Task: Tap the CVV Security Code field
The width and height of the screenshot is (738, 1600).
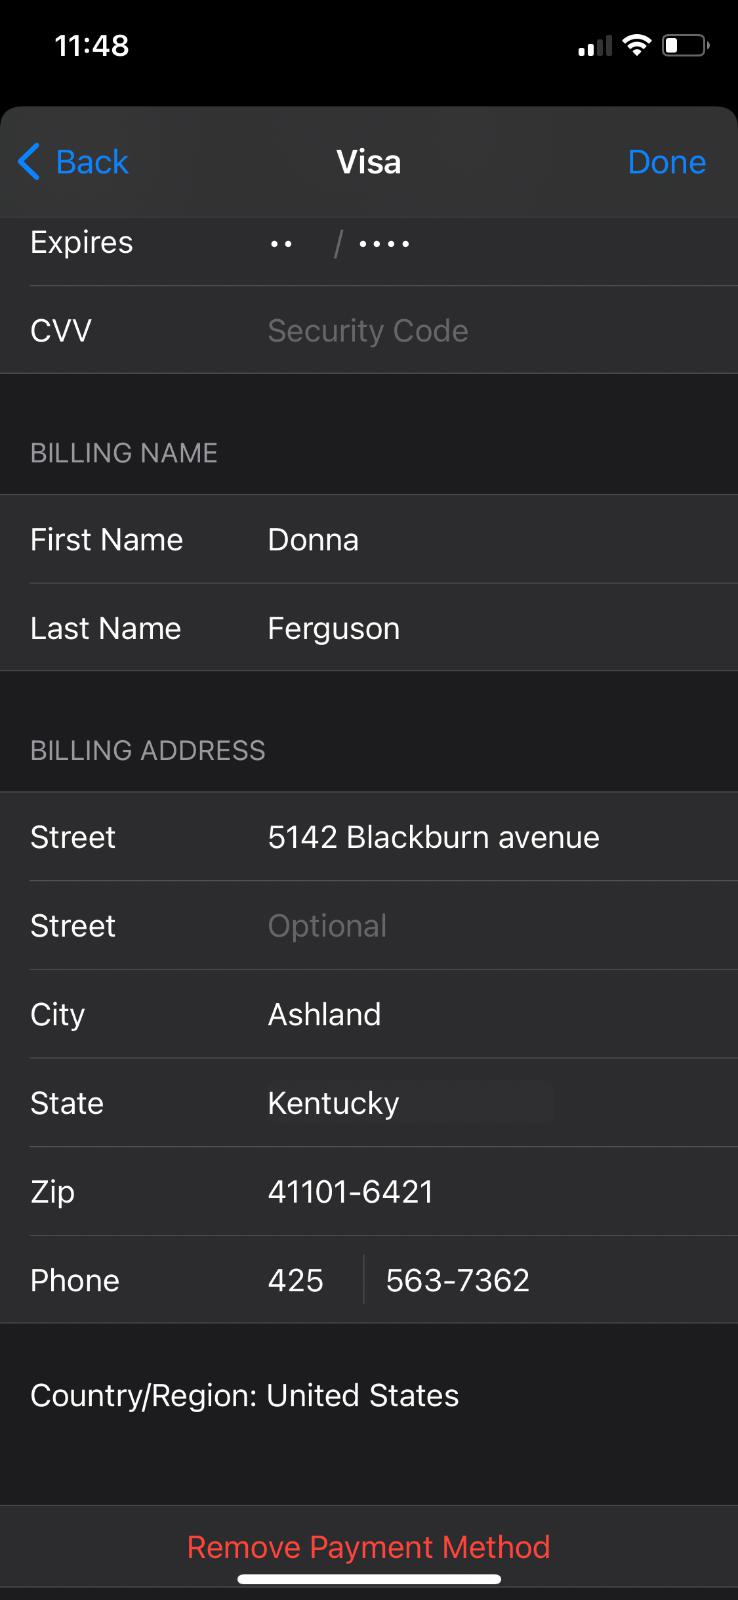Action: click(x=368, y=331)
